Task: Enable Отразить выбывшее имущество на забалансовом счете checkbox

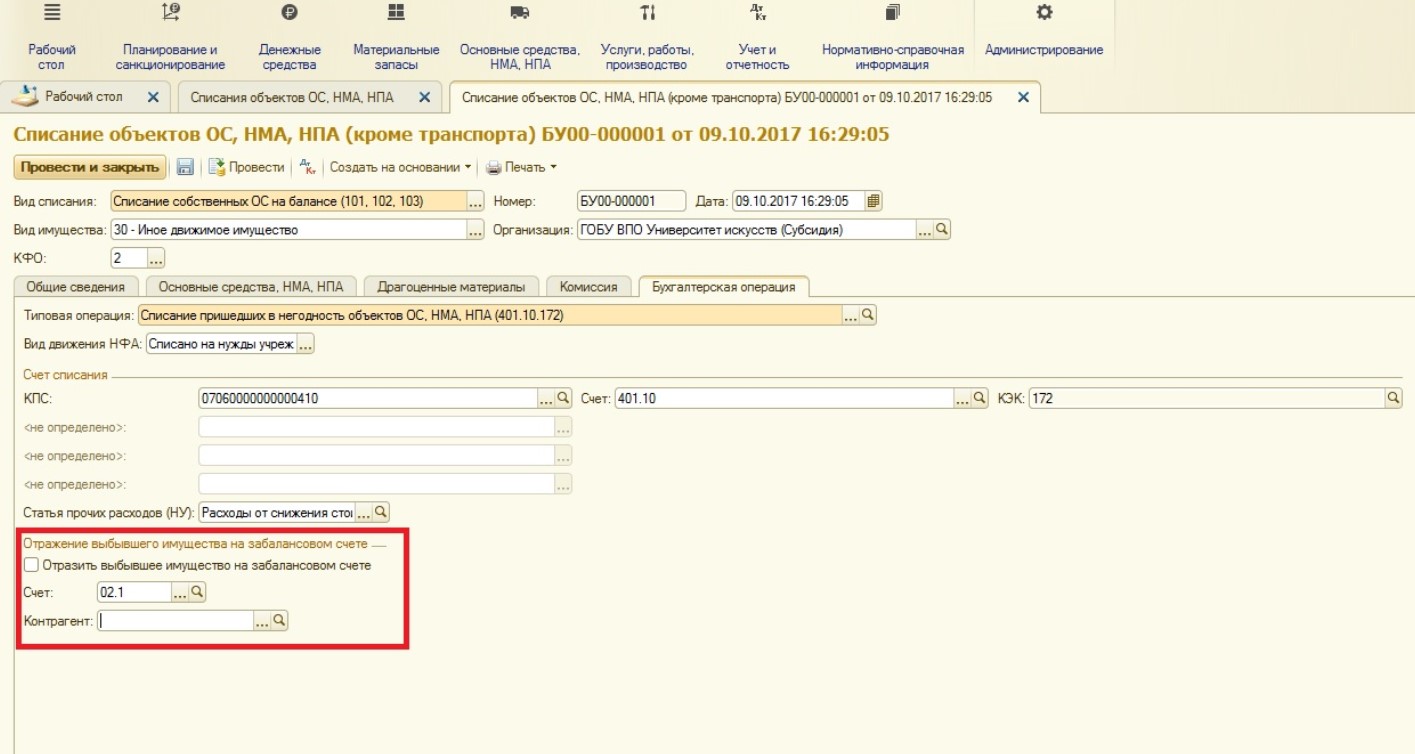Action: pos(31,565)
